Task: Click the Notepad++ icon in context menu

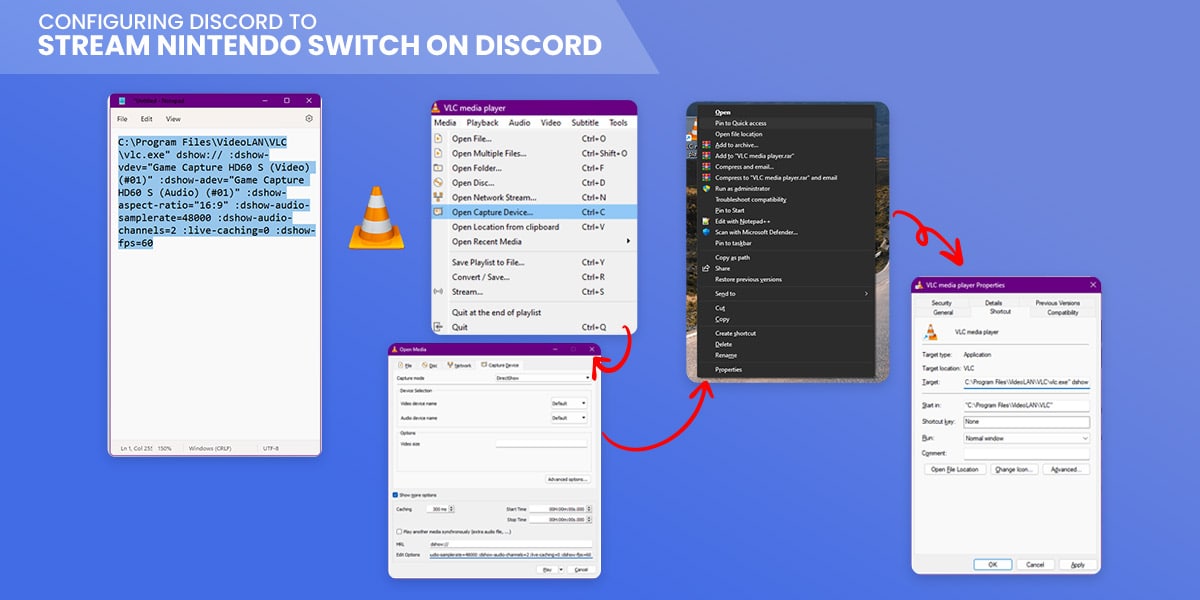Action: 706,221
